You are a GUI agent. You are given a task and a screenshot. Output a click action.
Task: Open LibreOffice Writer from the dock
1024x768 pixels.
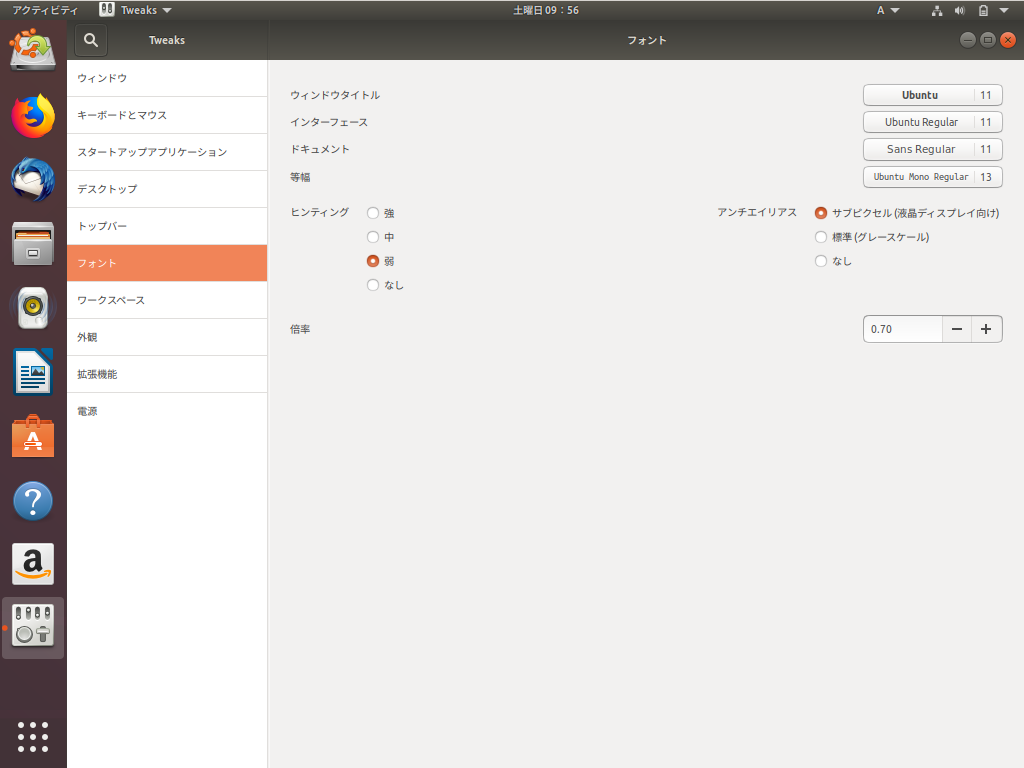point(33,372)
